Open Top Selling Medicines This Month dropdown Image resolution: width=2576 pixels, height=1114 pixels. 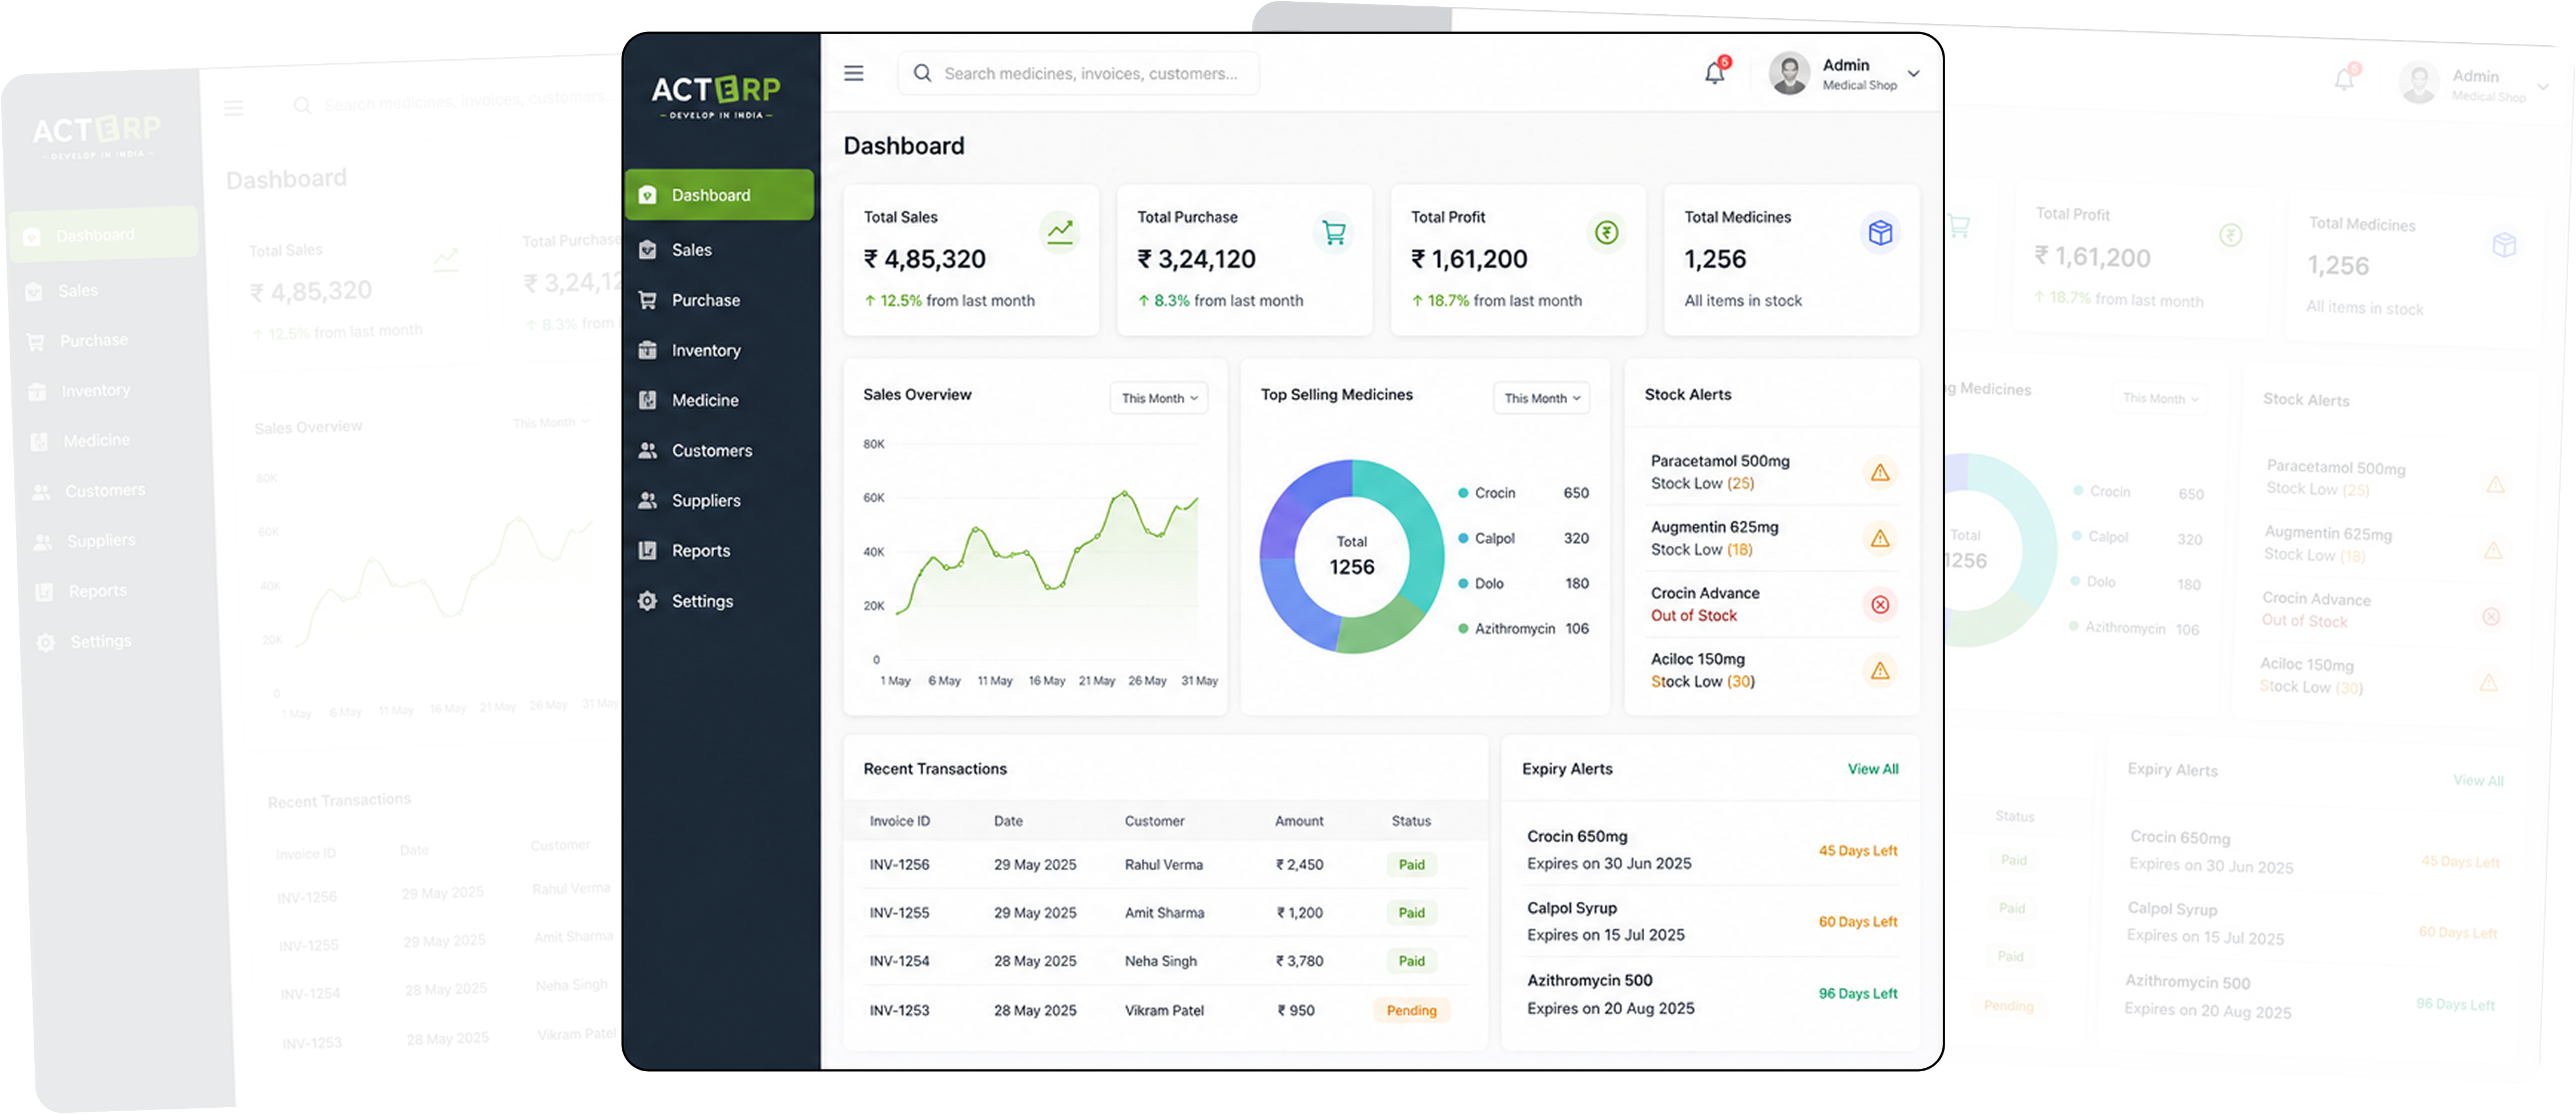coord(1541,398)
